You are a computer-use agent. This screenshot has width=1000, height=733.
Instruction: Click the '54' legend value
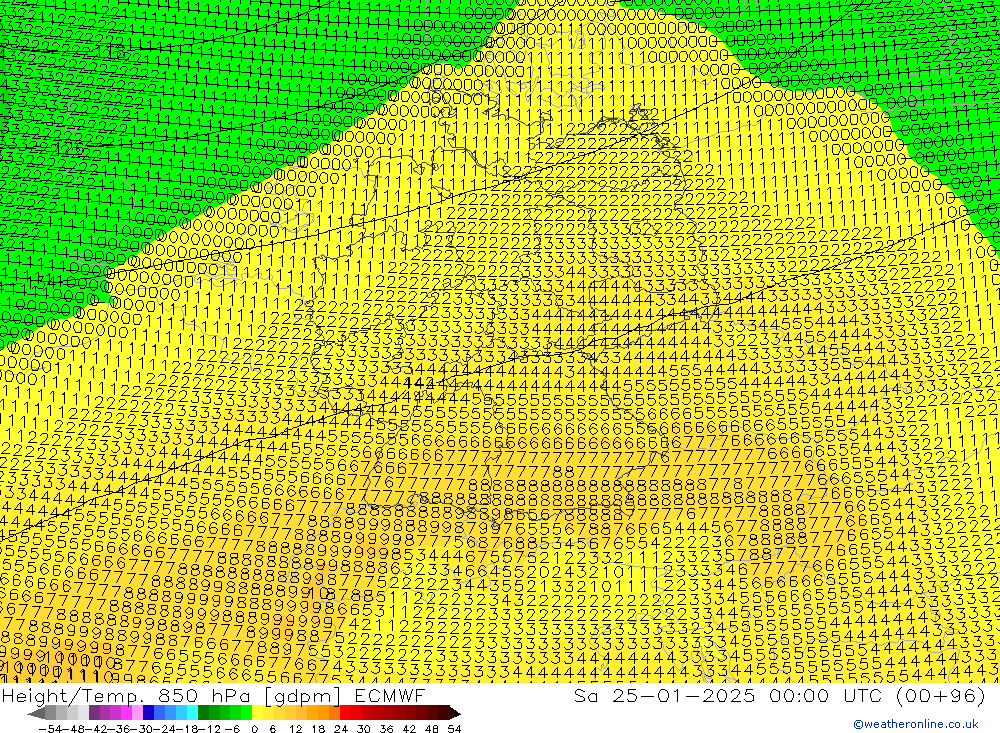pyautogui.click(x=454, y=729)
